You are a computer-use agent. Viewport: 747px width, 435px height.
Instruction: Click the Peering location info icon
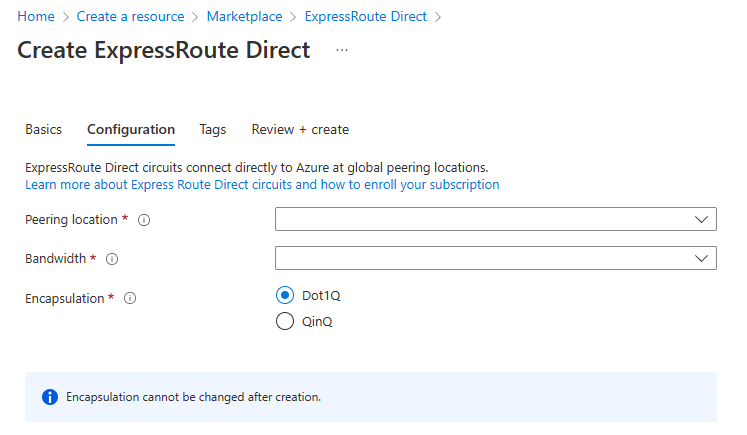144,220
